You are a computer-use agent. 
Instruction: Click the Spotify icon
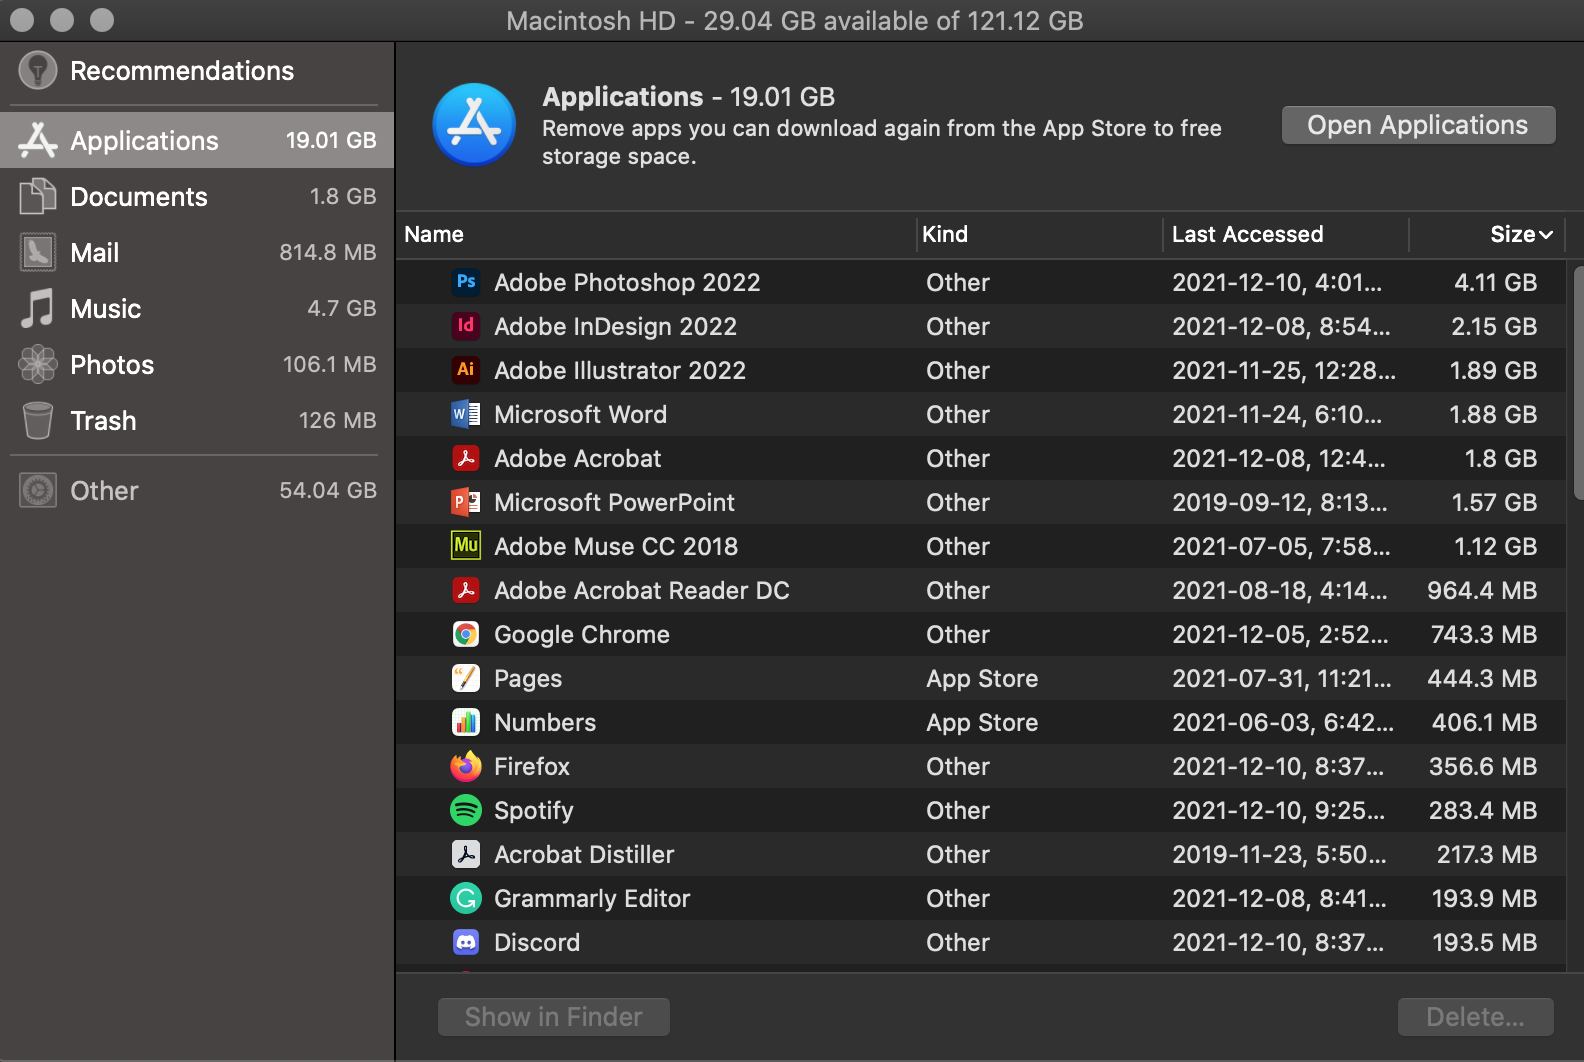tap(466, 810)
